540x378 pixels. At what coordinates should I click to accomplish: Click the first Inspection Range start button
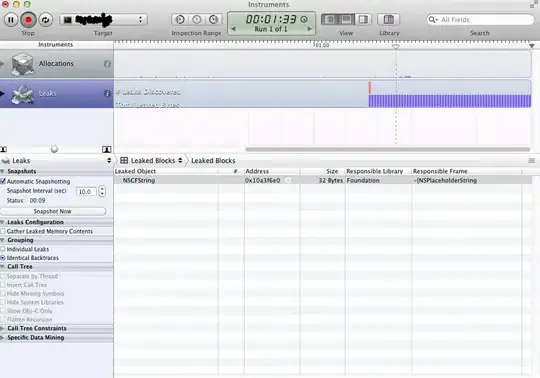tap(180, 20)
